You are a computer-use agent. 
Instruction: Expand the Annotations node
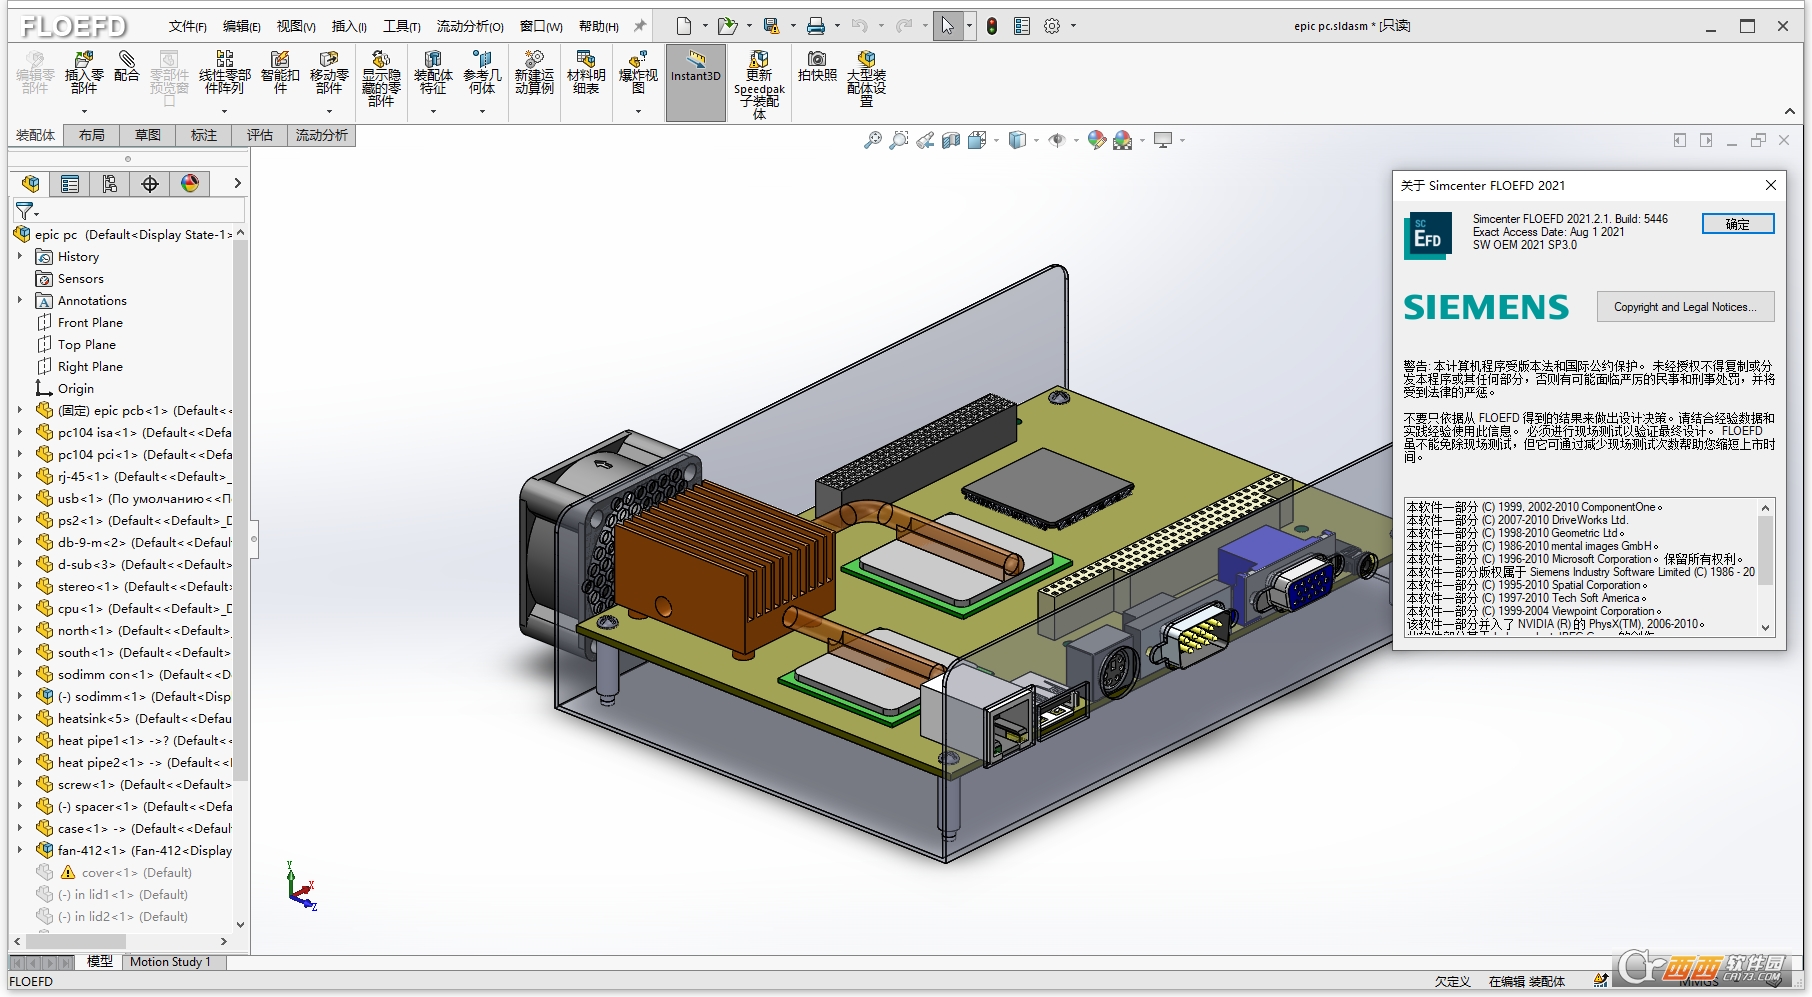click(19, 300)
